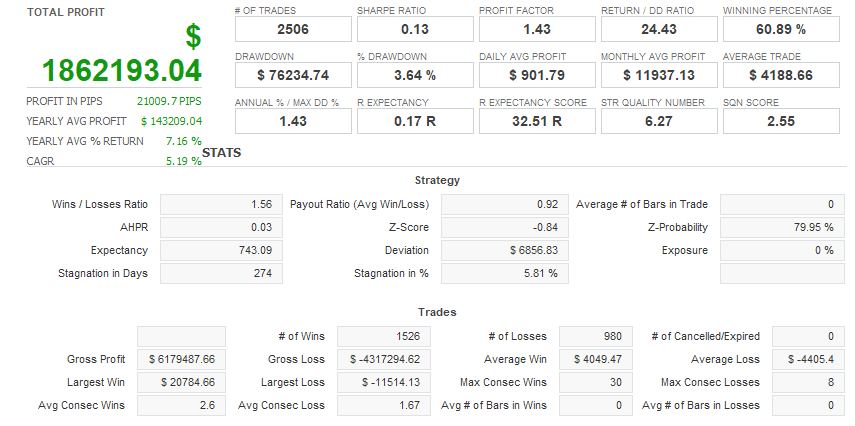The height and width of the screenshot is (426, 855).
Task: Select the Wins / Losses Ratio field
Action: click(215, 204)
